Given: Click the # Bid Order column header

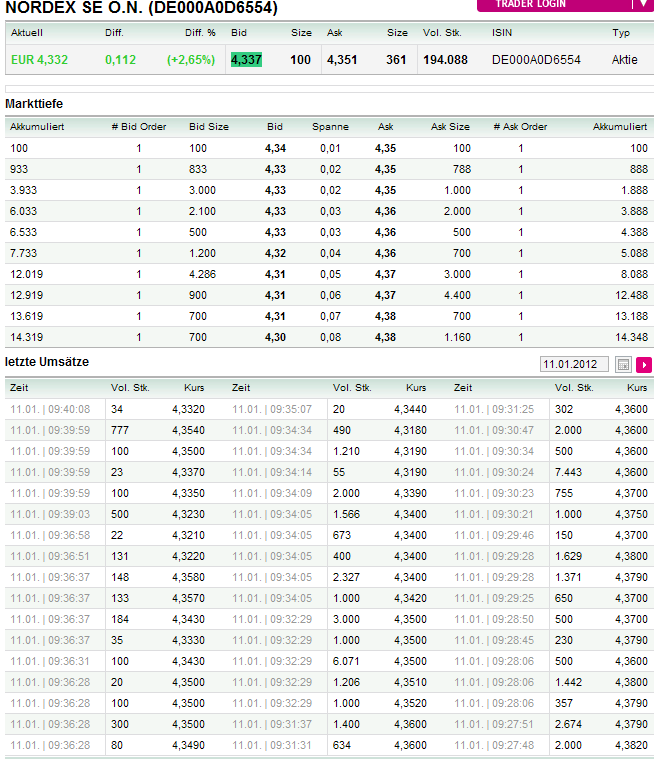Looking at the screenshot, I should click(139, 127).
